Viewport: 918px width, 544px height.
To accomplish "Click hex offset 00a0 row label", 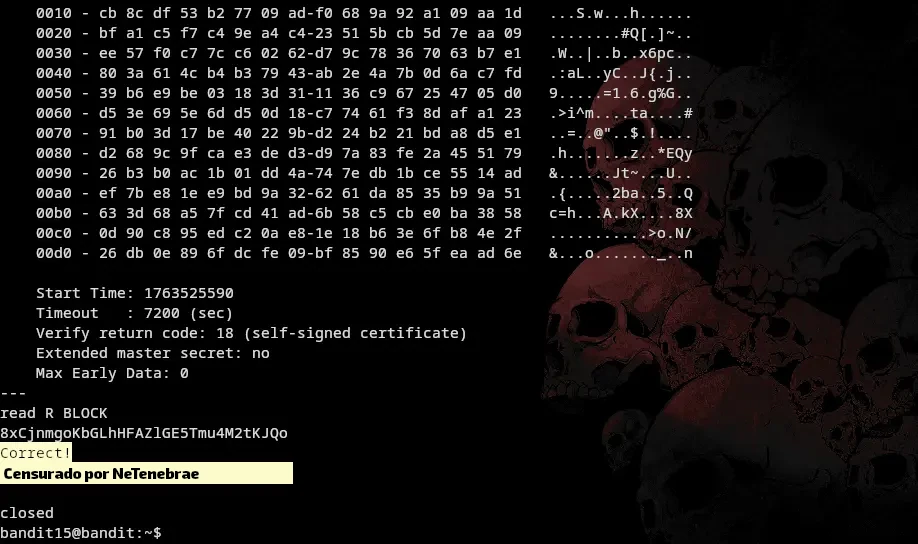I will tap(54, 193).
